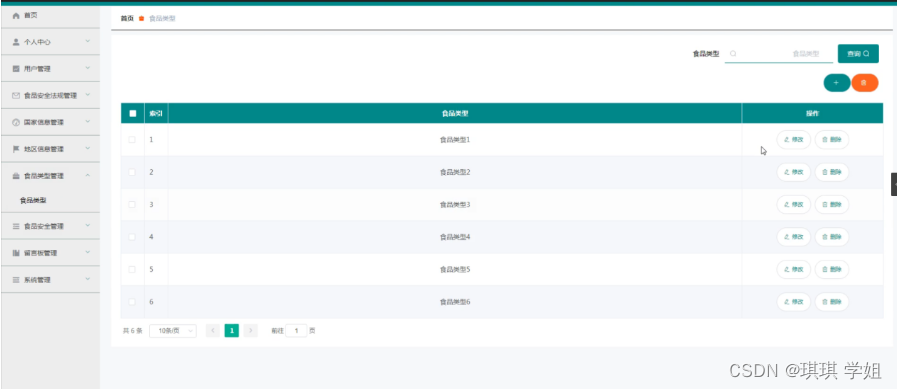
Task: Click the 食品类型 column header
Action: click(x=455, y=113)
